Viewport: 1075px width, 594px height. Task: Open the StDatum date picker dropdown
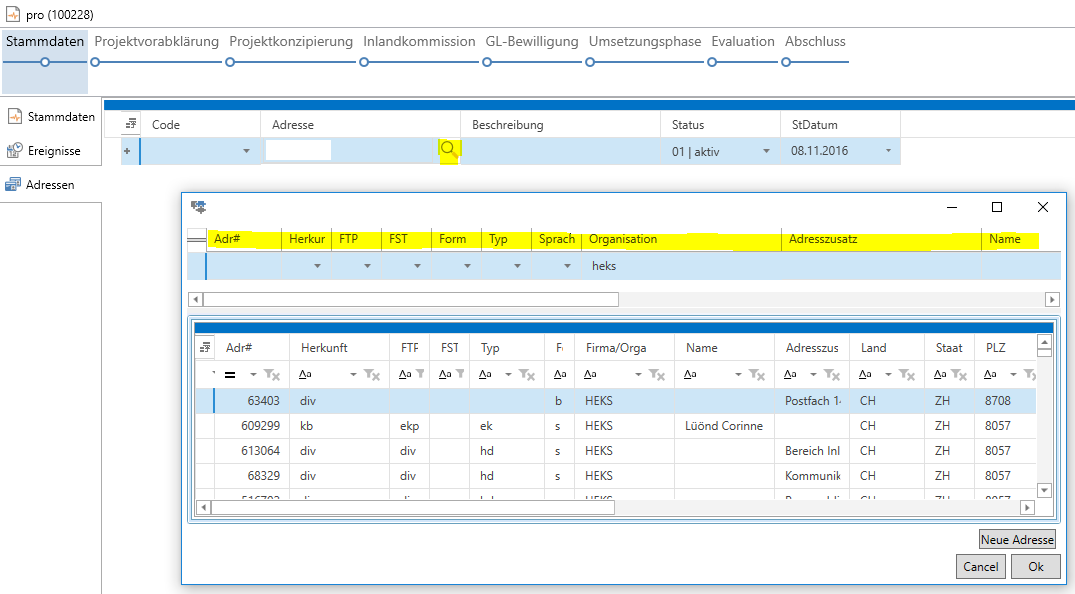pos(888,152)
